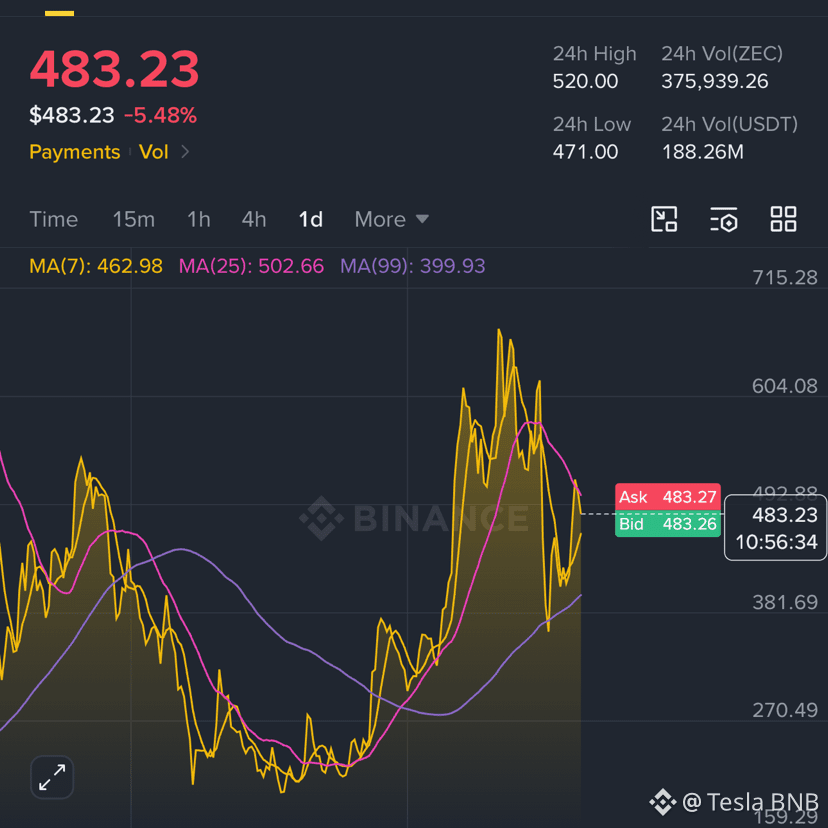Click the -5.48% change value
Screen dimensions: 828x828
(160, 115)
